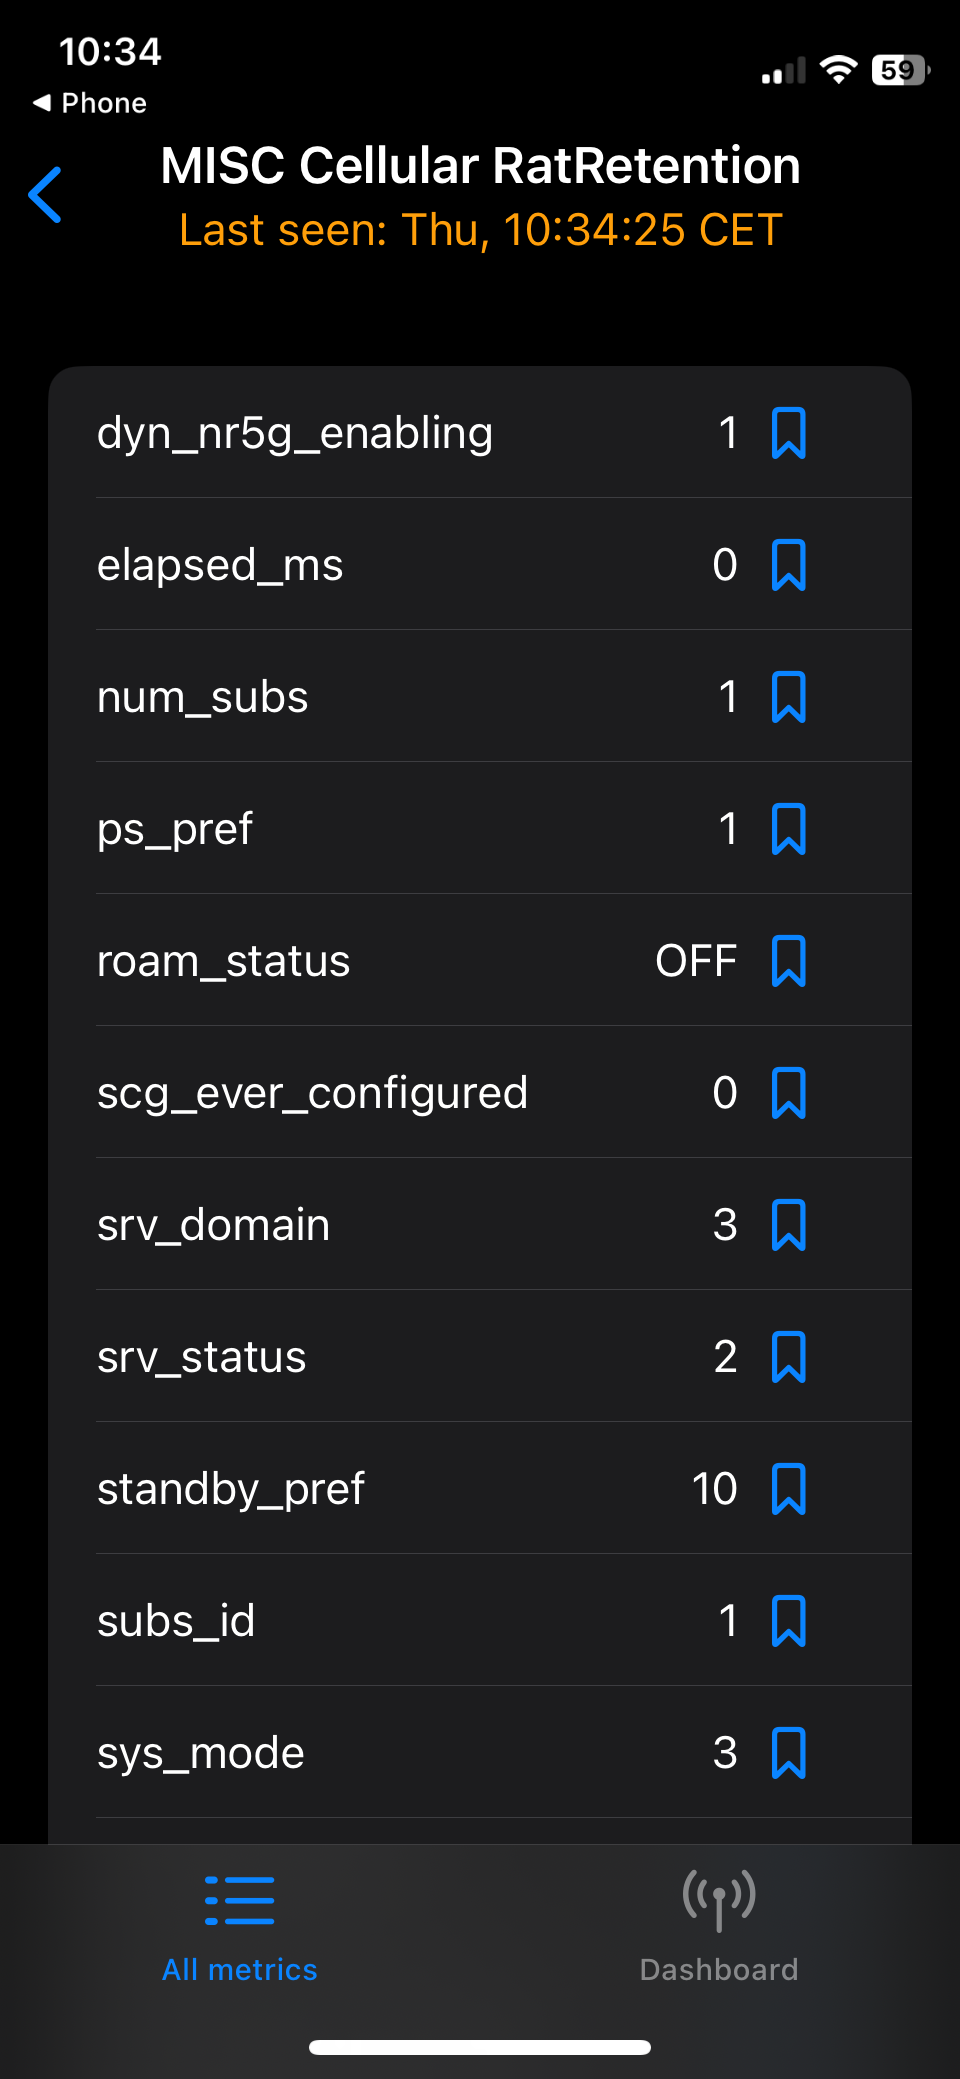Viewport: 960px width, 2079px height.
Task: Tap the standby_pref value 10
Action: (714, 1489)
